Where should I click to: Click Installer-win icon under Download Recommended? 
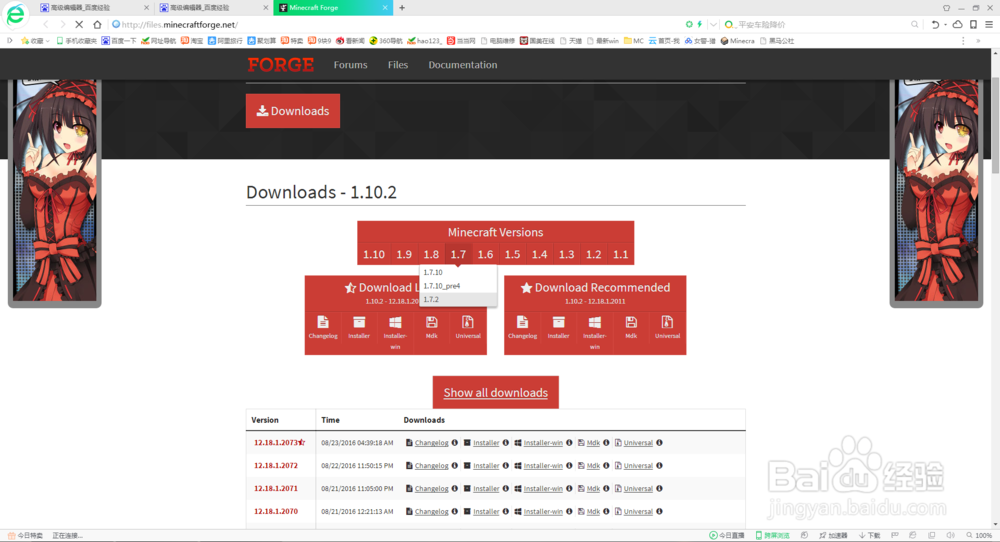(595, 322)
